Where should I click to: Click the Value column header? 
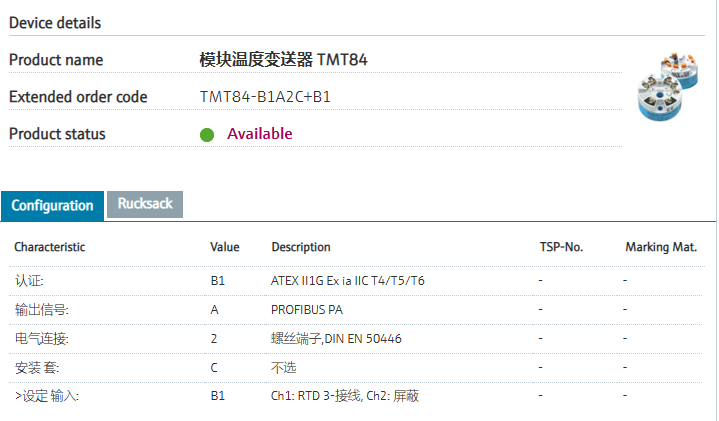click(x=225, y=247)
